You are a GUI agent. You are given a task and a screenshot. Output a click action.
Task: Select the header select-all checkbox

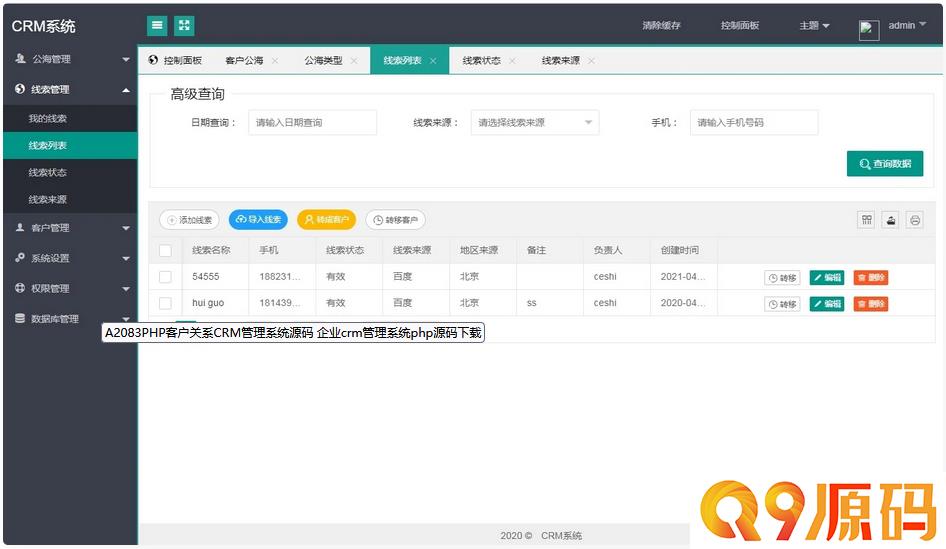[x=165, y=250]
